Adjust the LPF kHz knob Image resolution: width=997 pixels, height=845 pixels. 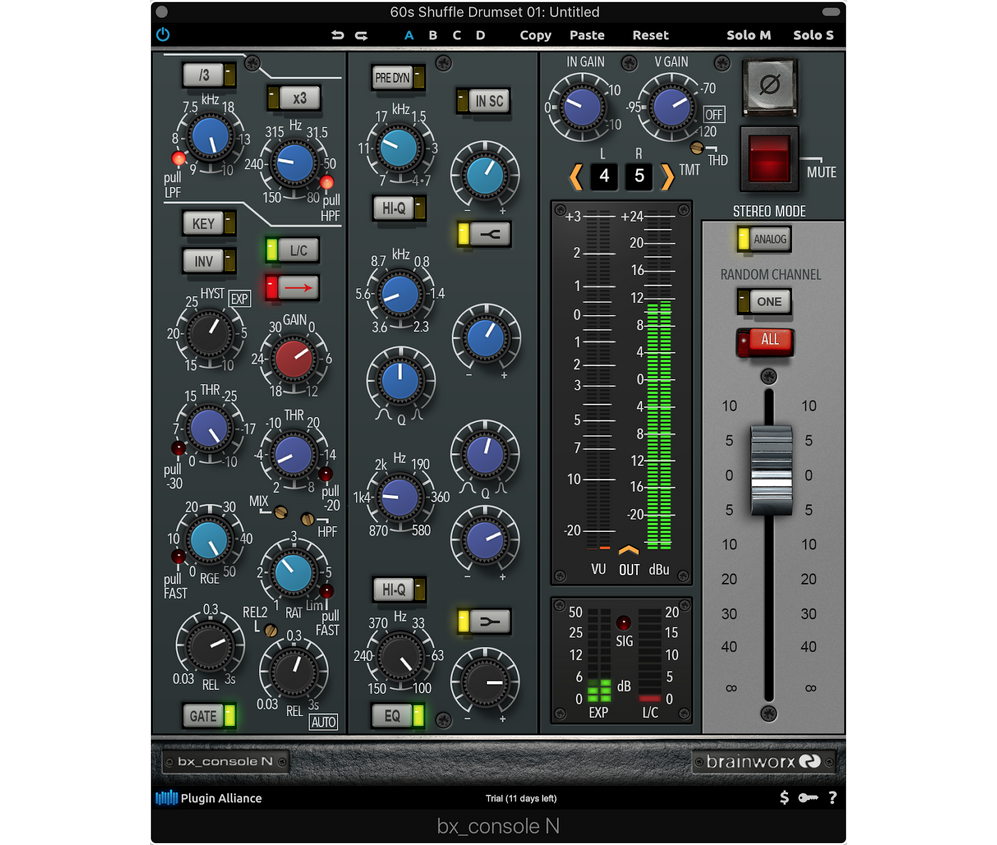pos(210,137)
